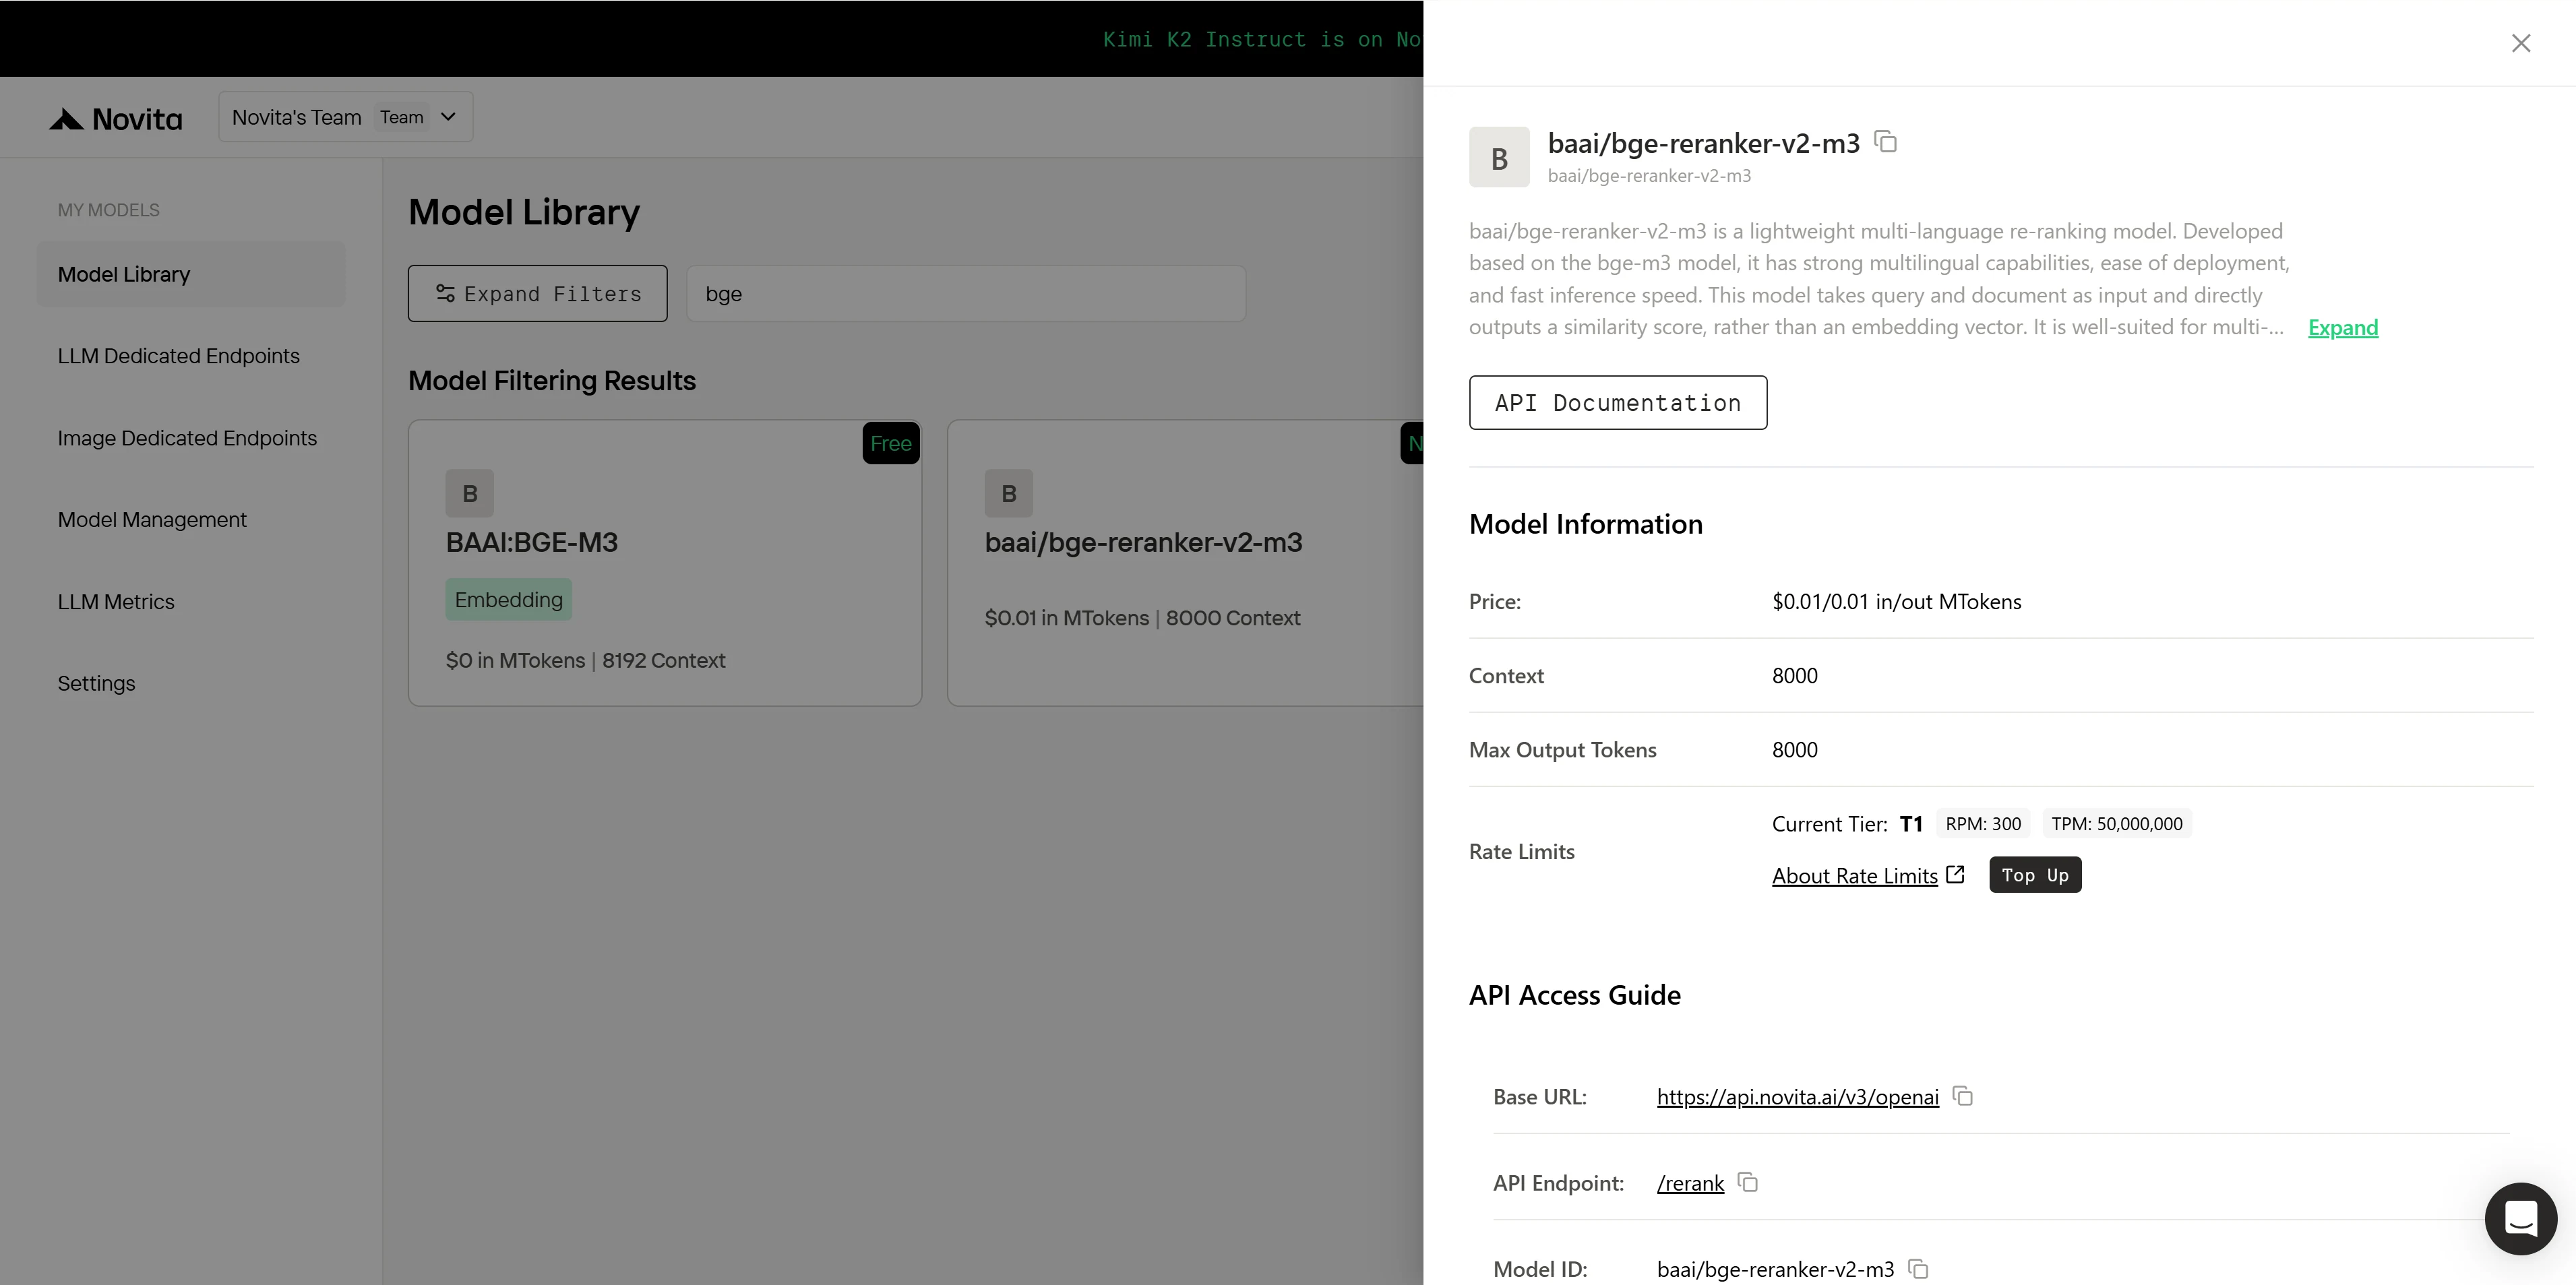Image resolution: width=2576 pixels, height=1285 pixels.
Task: Close the model details panel
Action: [2521, 43]
